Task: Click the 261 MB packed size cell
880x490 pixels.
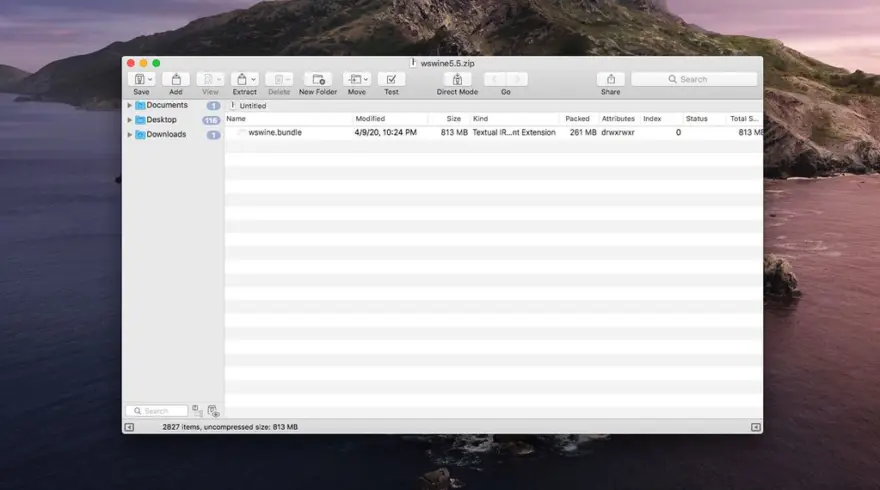Action: [583, 132]
